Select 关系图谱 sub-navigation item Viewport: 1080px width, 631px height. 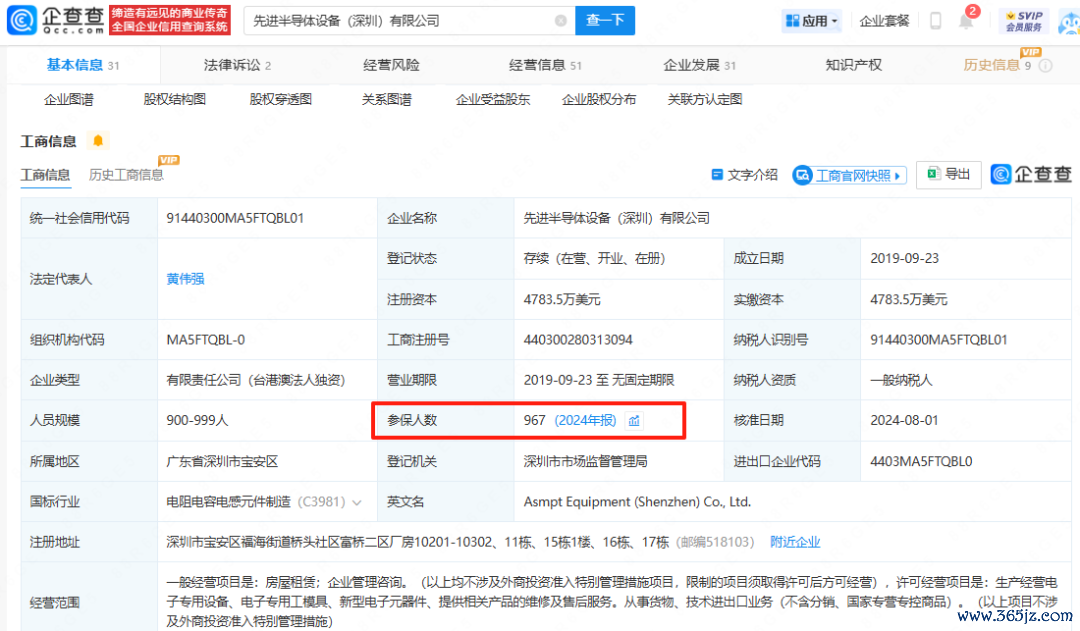(x=386, y=100)
